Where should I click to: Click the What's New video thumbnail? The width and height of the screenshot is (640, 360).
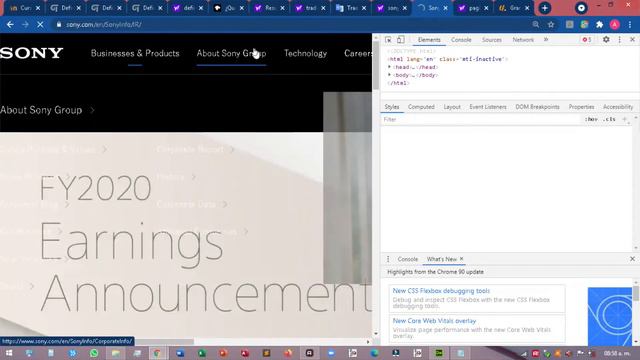(x=610, y=316)
